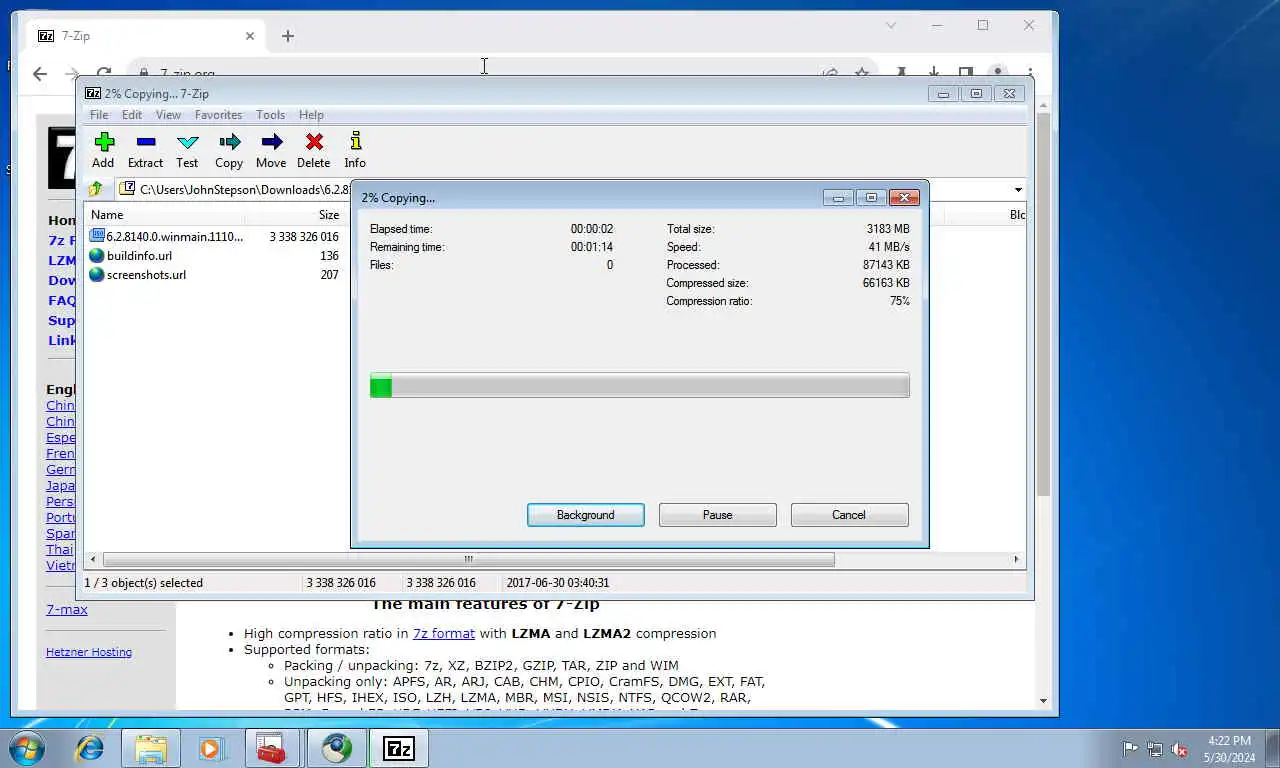Click the size value 3 338 326 016
The image size is (1280, 768).
pos(304,237)
